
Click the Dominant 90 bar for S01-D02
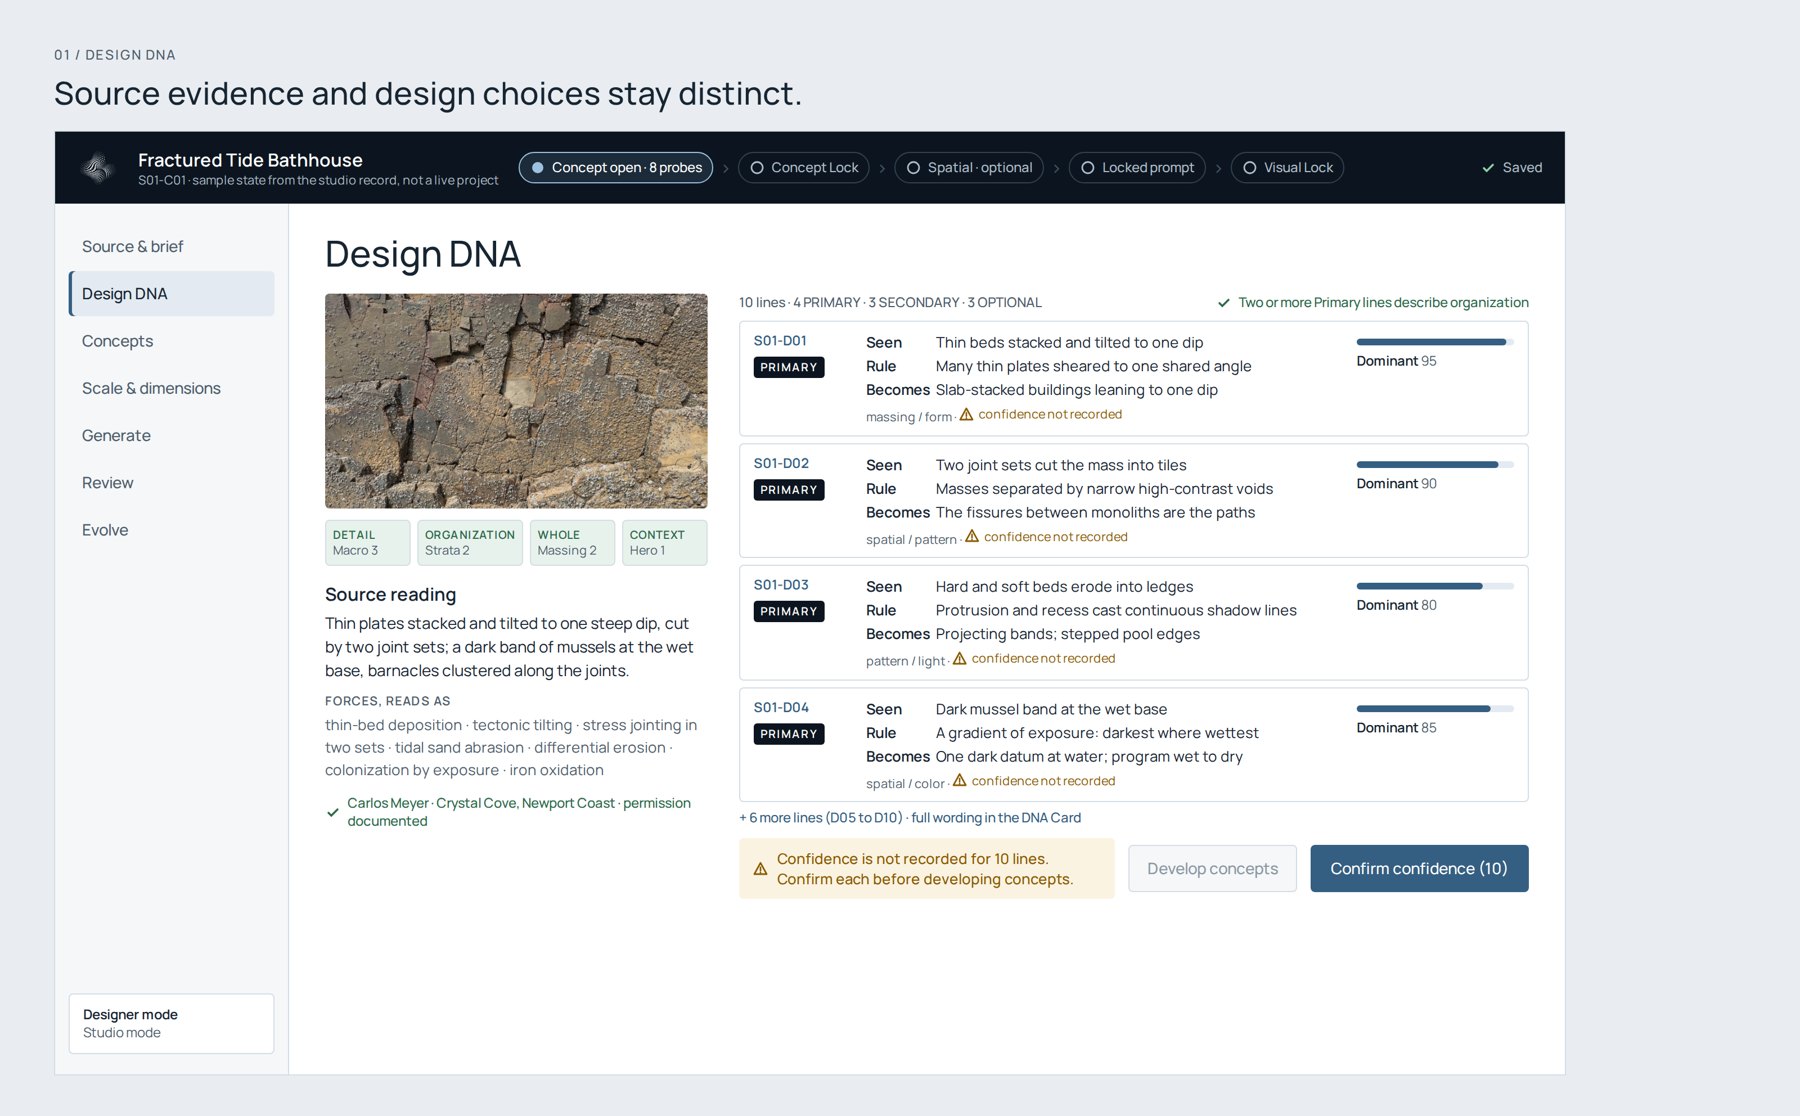click(1435, 464)
